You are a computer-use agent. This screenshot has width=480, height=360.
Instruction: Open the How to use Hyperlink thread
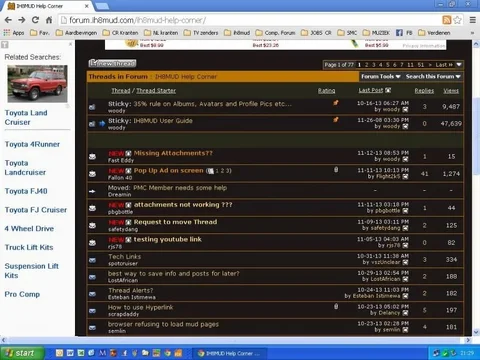140,307
